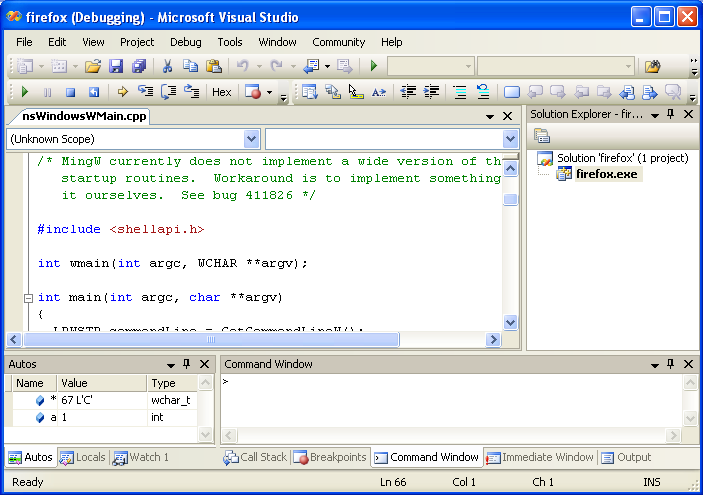Click the Redo arrow icon

click(277, 66)
